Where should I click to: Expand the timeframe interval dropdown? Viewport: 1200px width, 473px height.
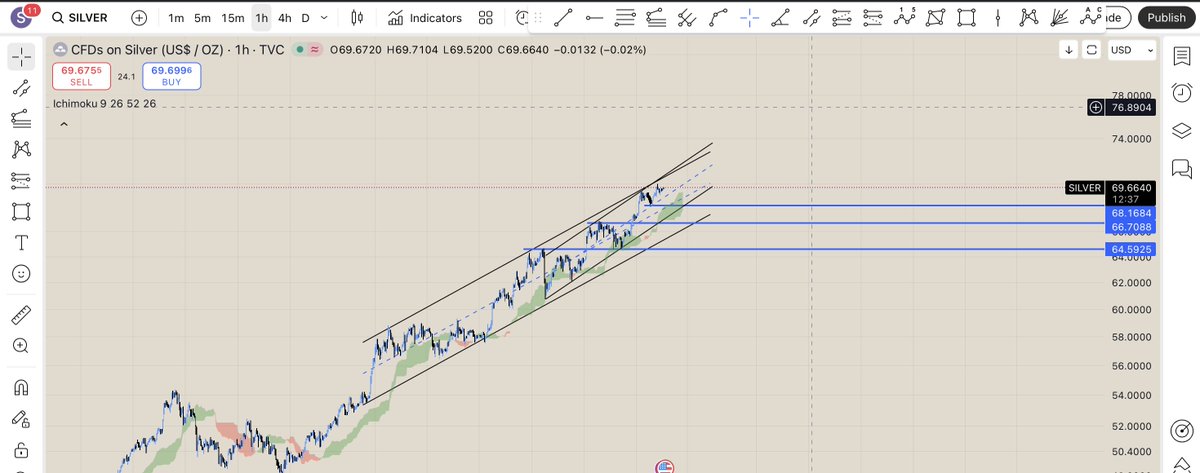tap(325, 18)
